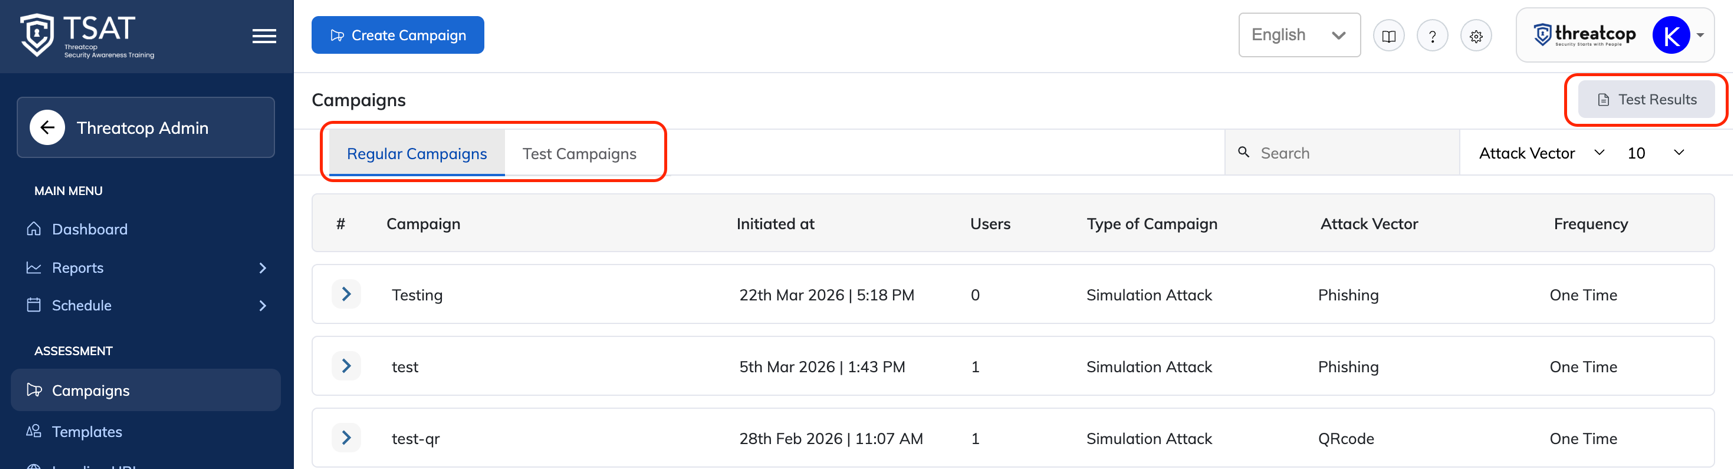
Task: Open the Attack Vector filter dropdown
Action: 1541,153
